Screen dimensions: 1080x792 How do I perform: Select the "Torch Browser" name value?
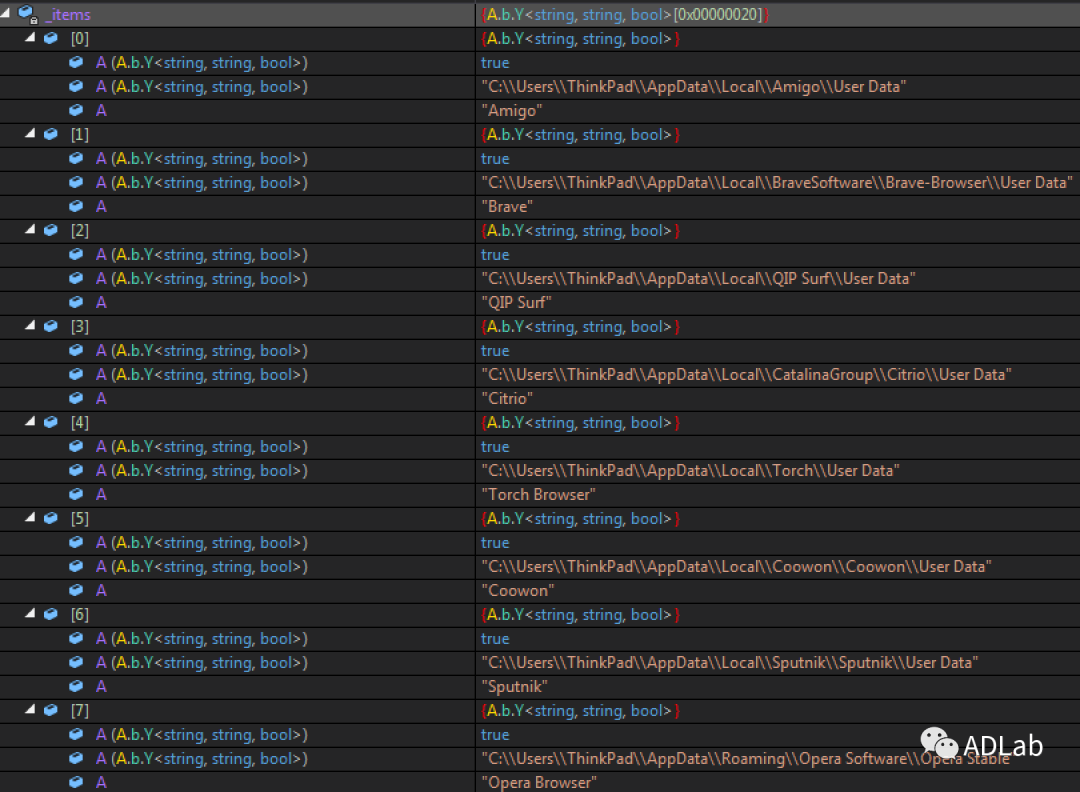538,494
